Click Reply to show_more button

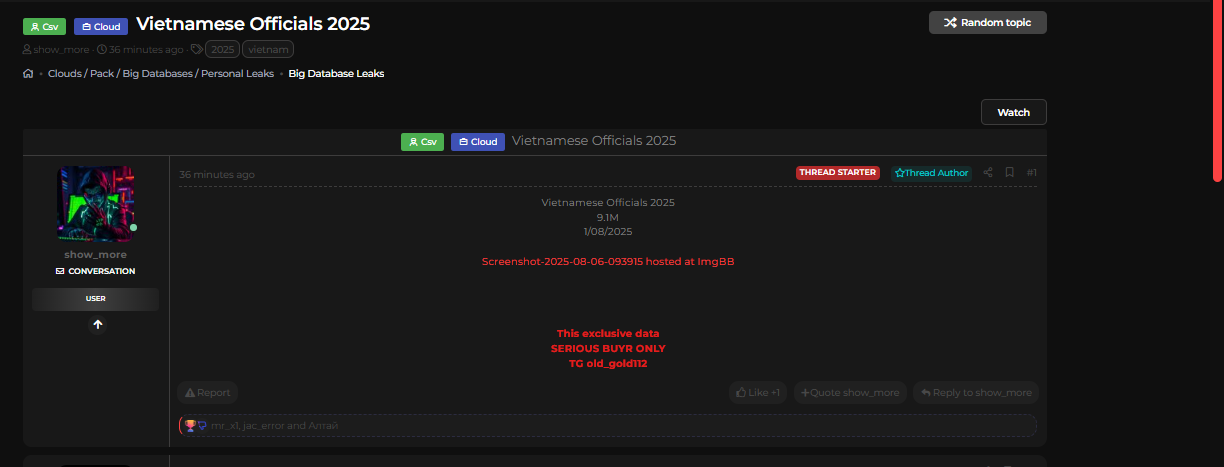(x=976, y=393)
